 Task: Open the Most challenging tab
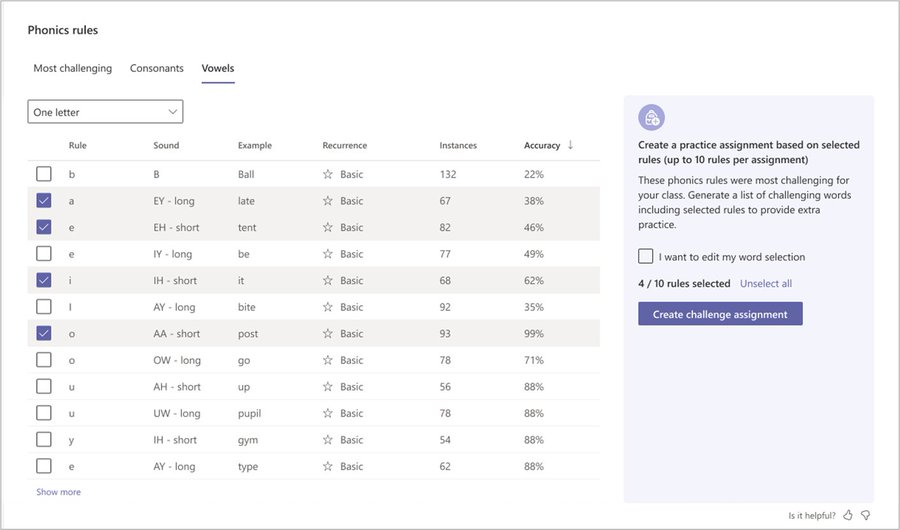point(73,68)
